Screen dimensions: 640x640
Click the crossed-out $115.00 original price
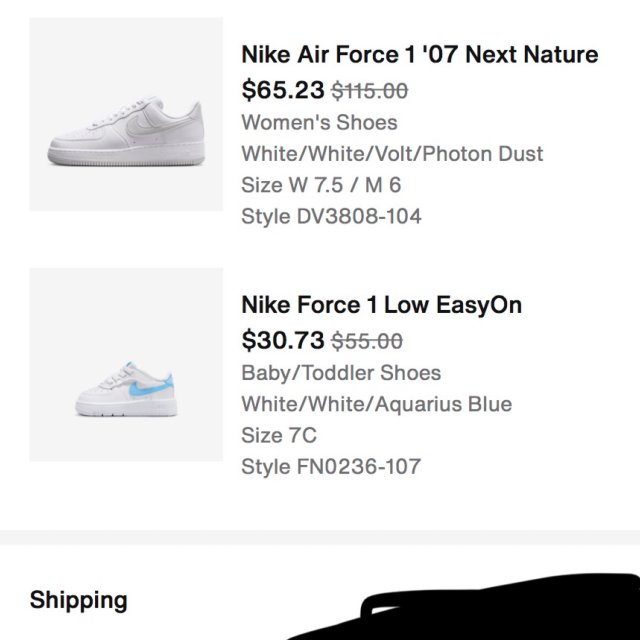[x=369, y=91]
